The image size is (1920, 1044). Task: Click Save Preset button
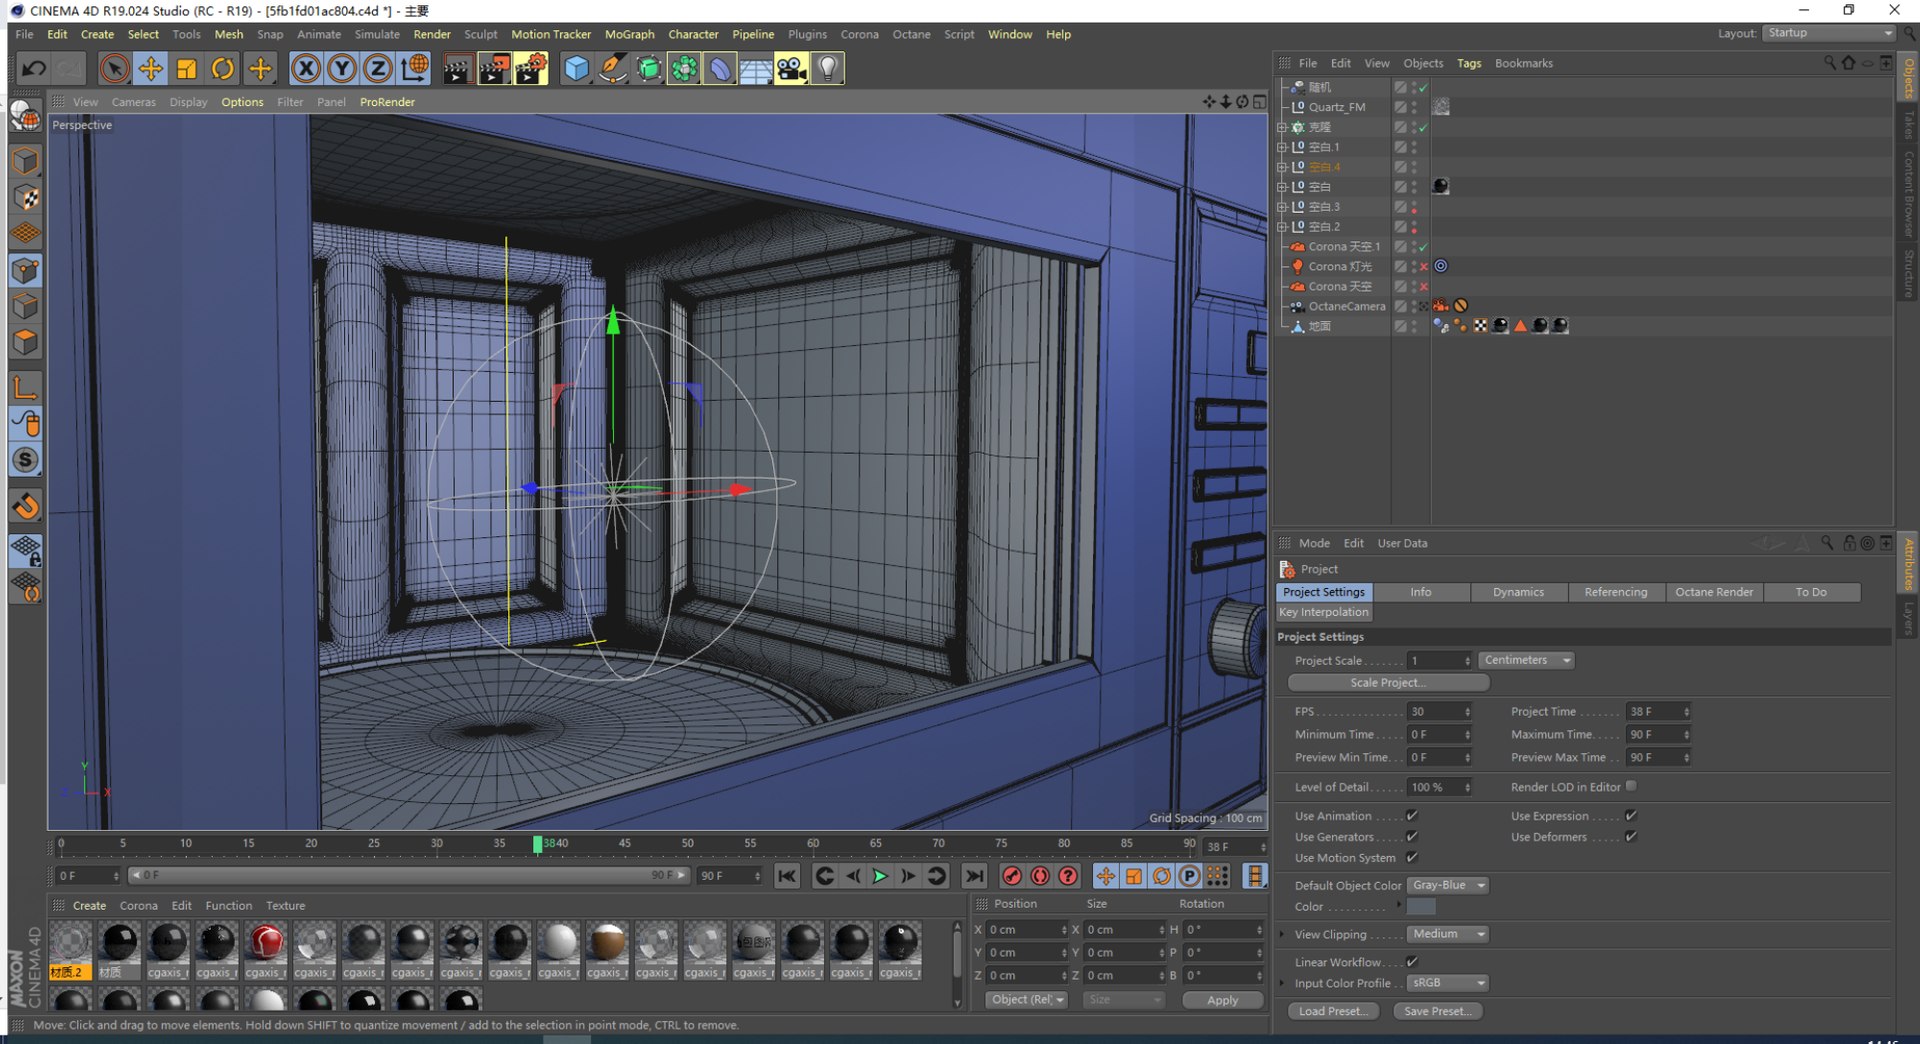point(1437,1011)
